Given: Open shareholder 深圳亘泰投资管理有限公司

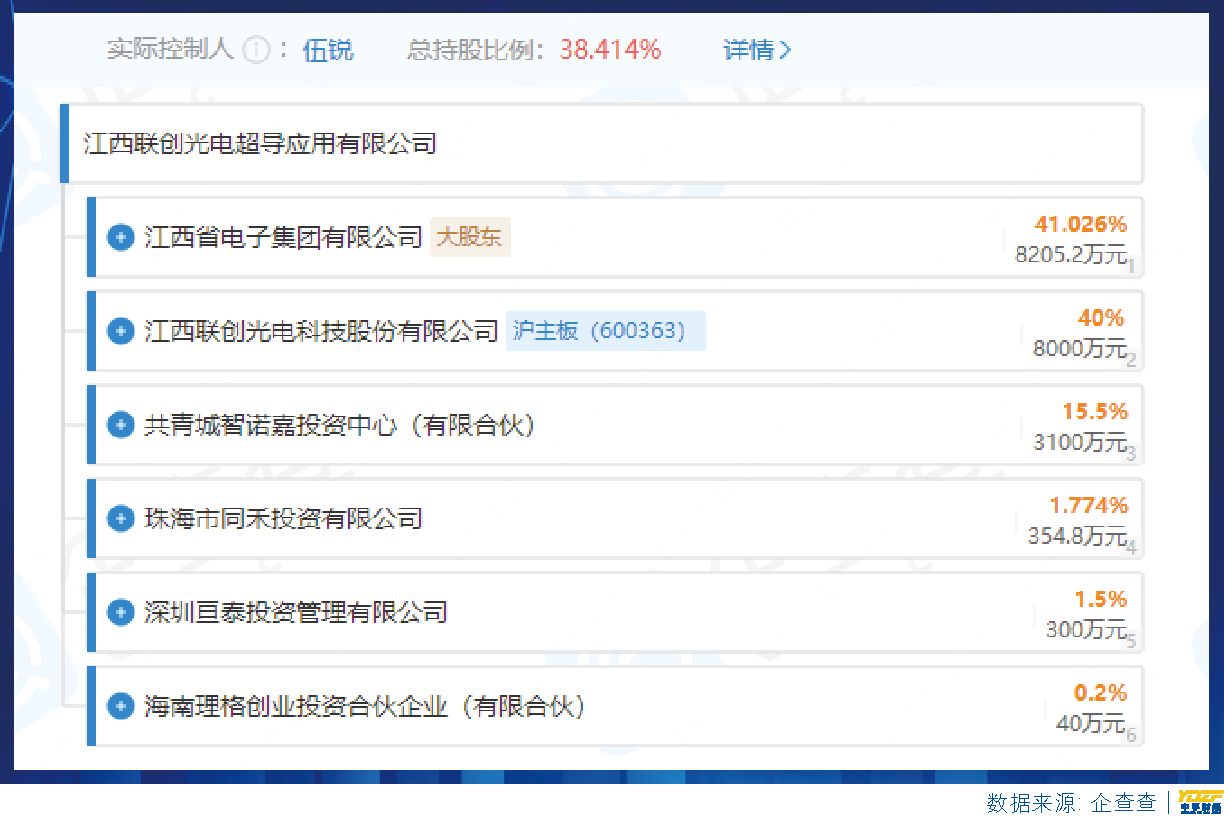Looking at the screenshot, I should tap(295, 612).
